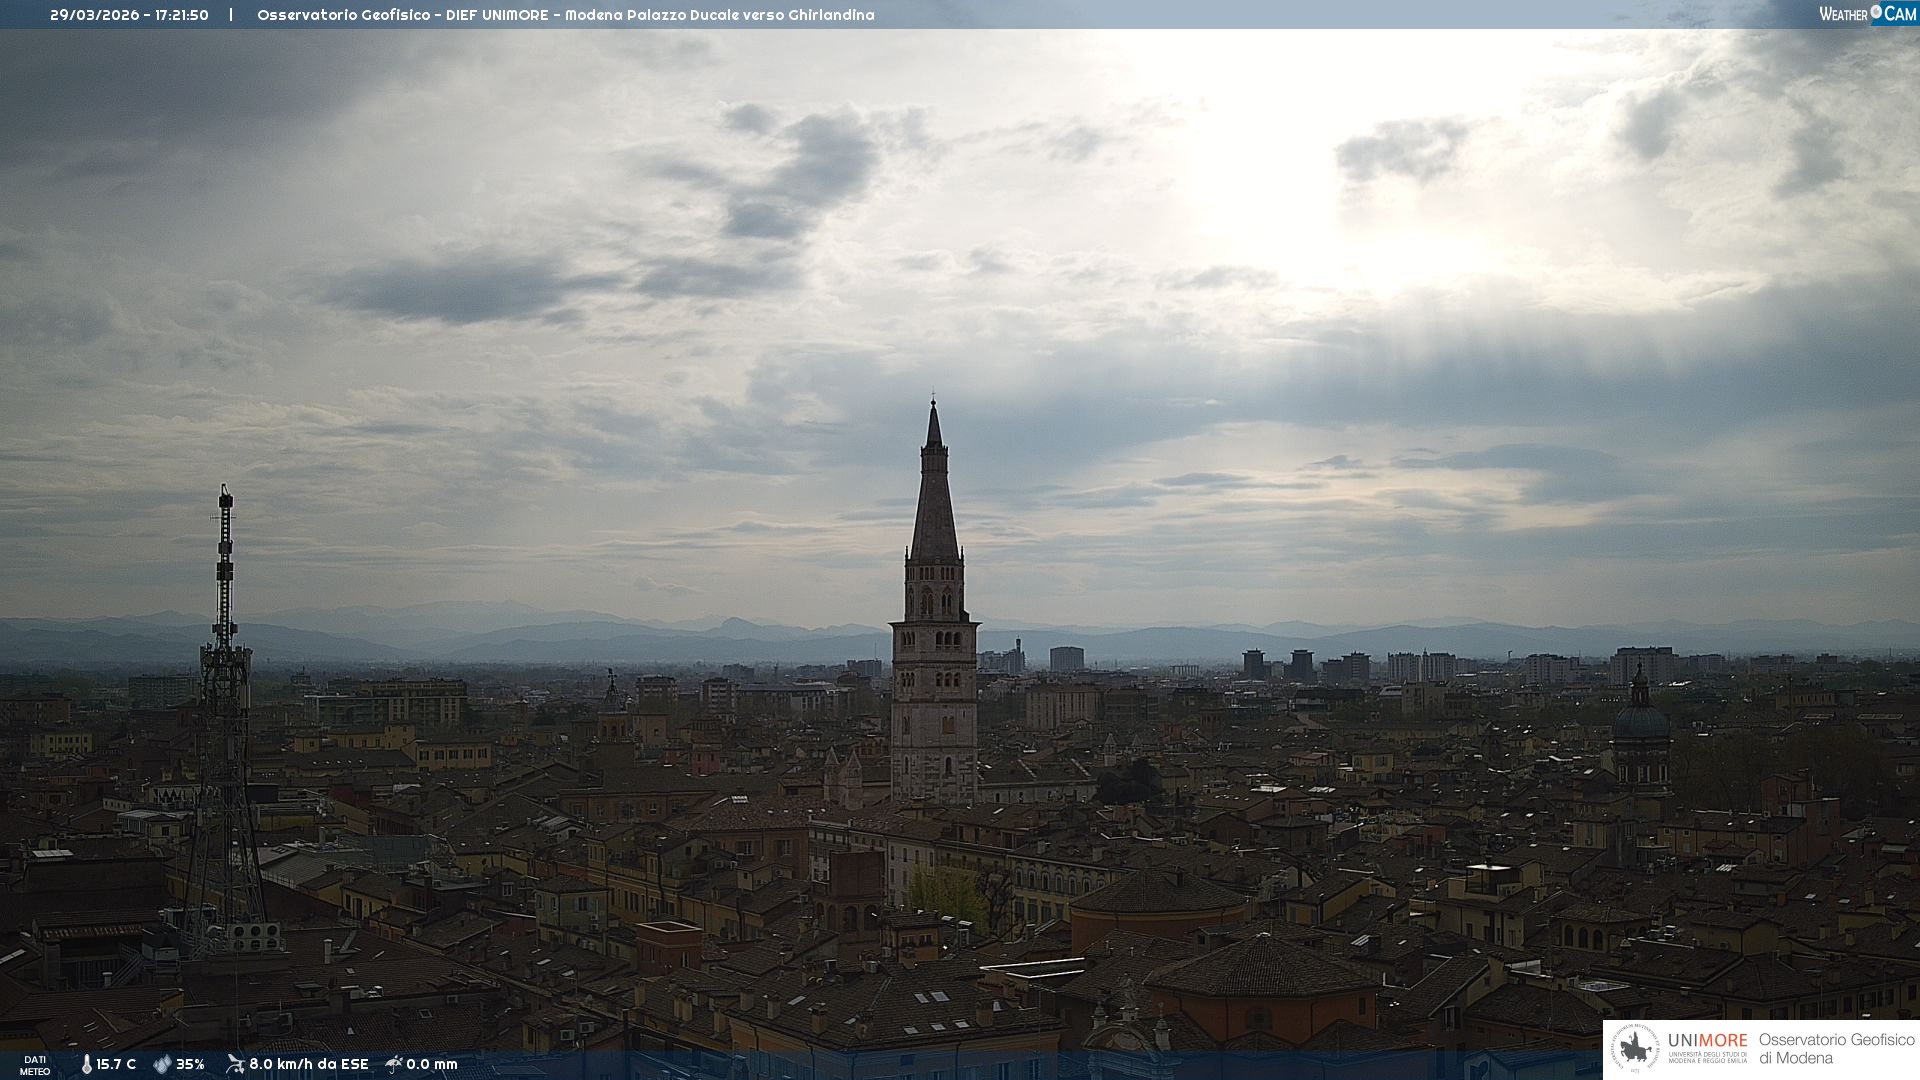Click the UNIMORE wordmark in footer logo
Image resolution: width=1920 pixels, height=1080 pixels.
(x=1707, y=1041)
